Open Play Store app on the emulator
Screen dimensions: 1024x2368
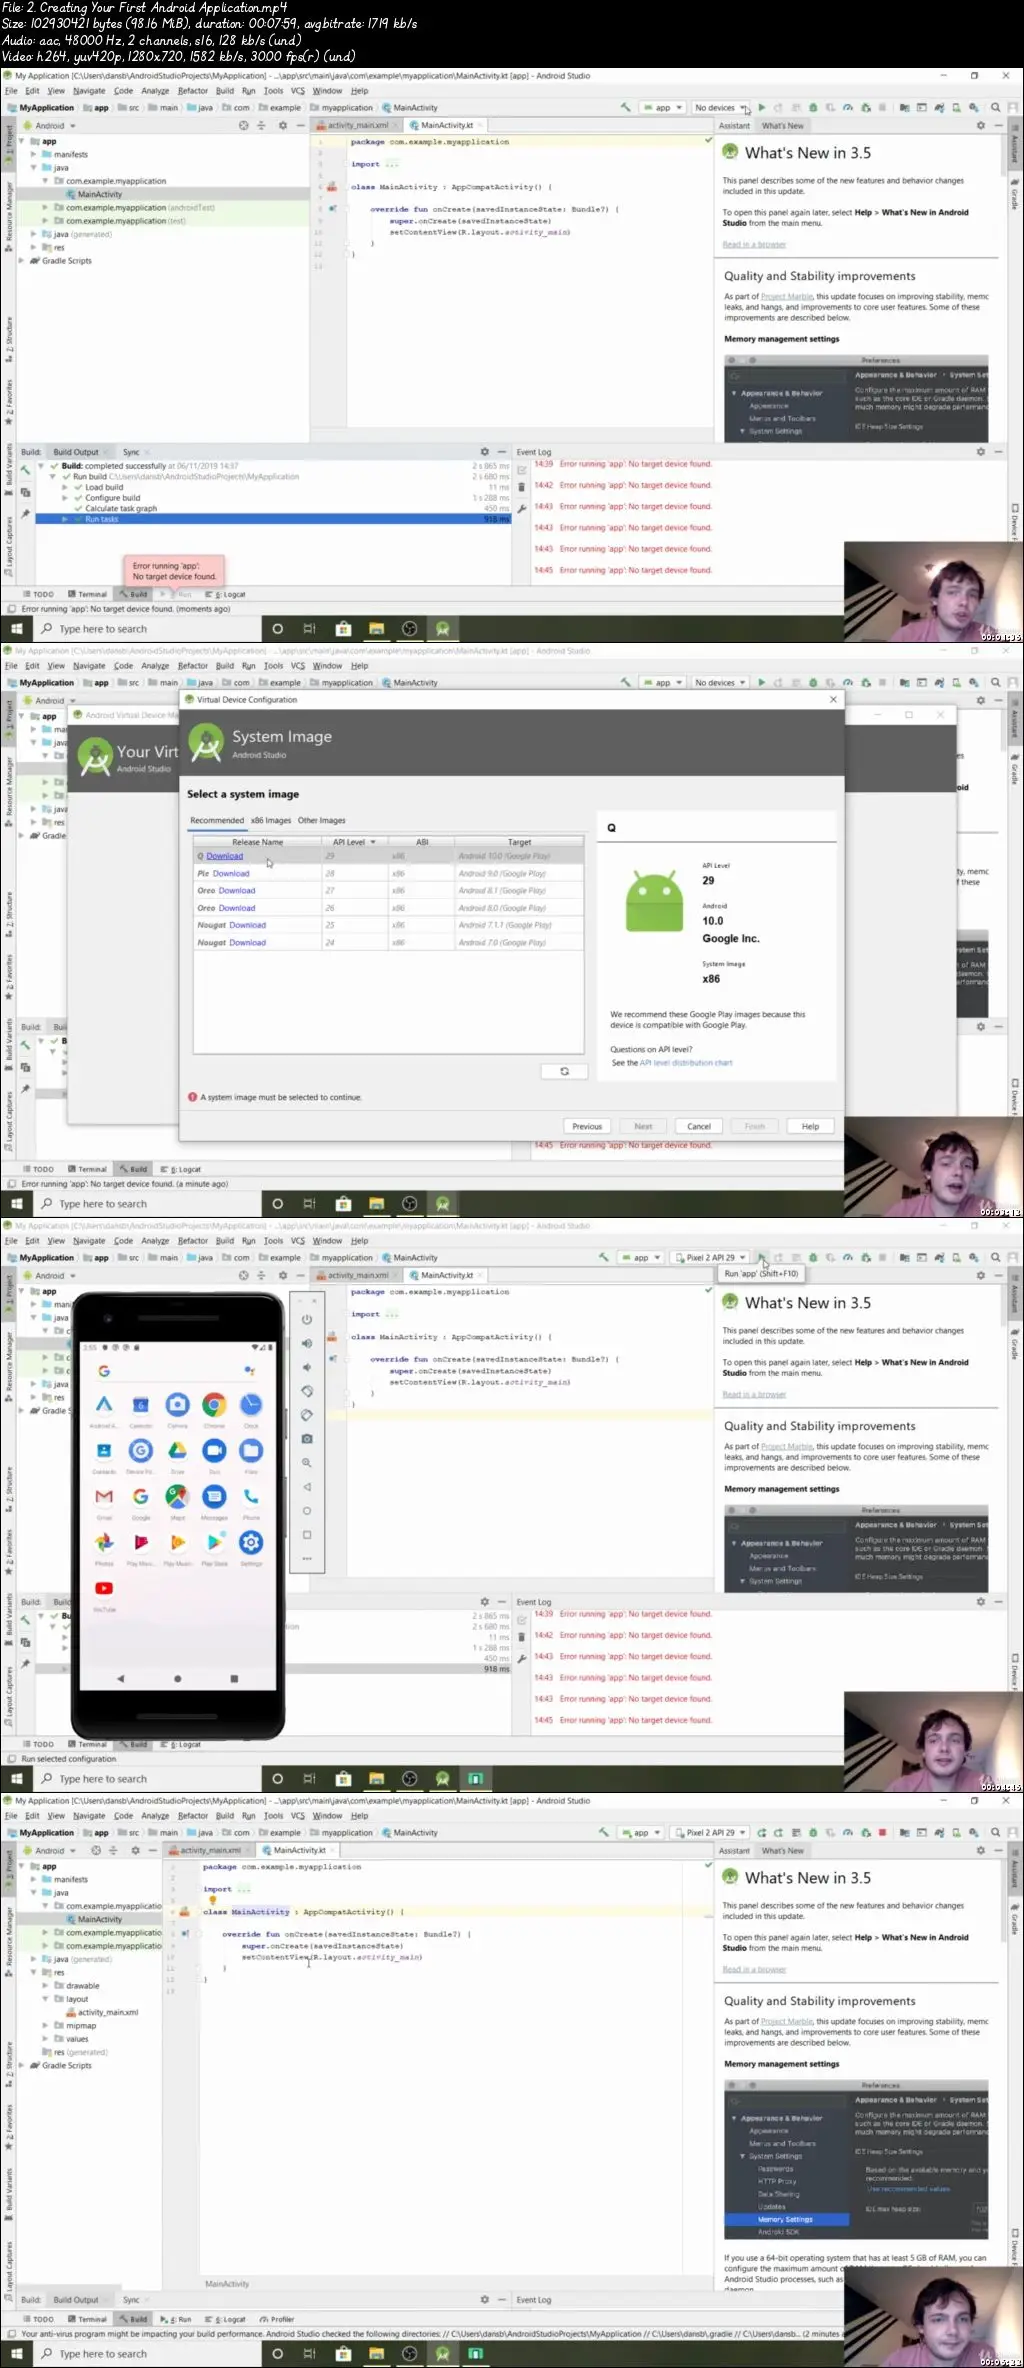[x=214, y=1542]
